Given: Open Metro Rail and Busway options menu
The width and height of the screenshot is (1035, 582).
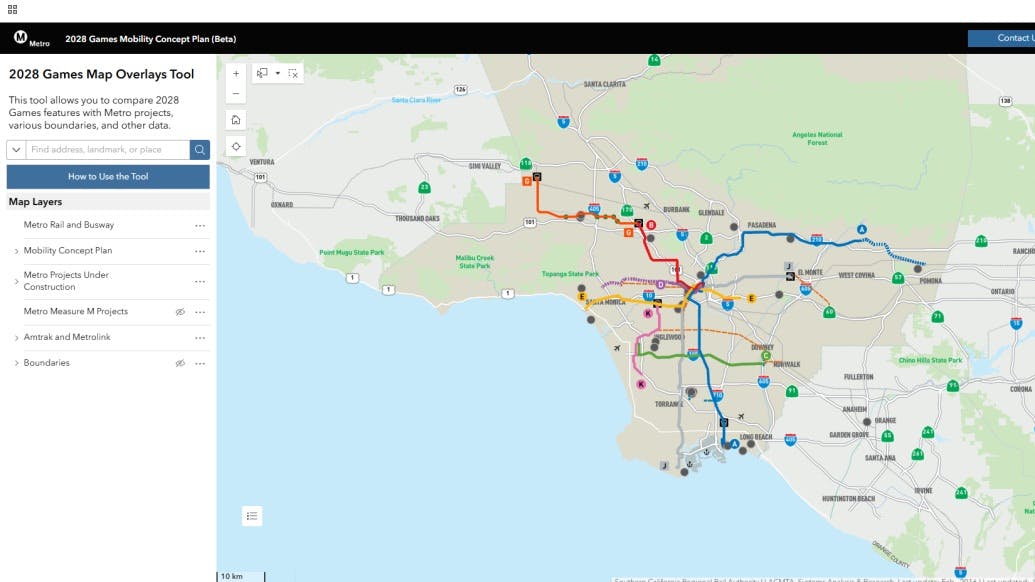Looking at the screenshot, I should 199,224.
